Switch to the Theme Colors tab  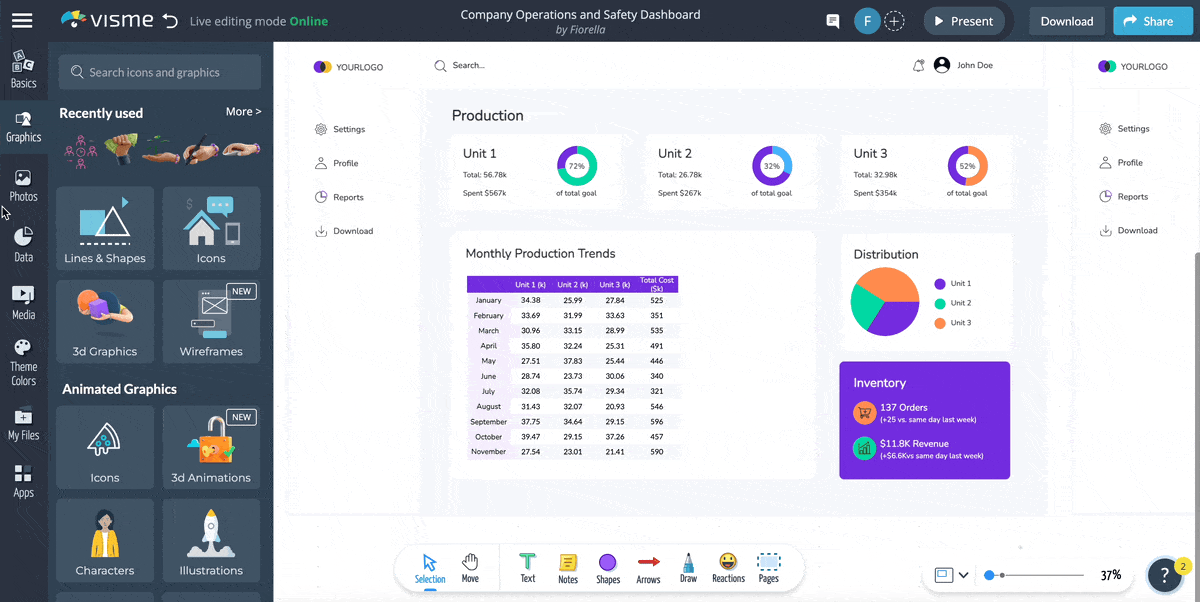click(x=23, y=362)
